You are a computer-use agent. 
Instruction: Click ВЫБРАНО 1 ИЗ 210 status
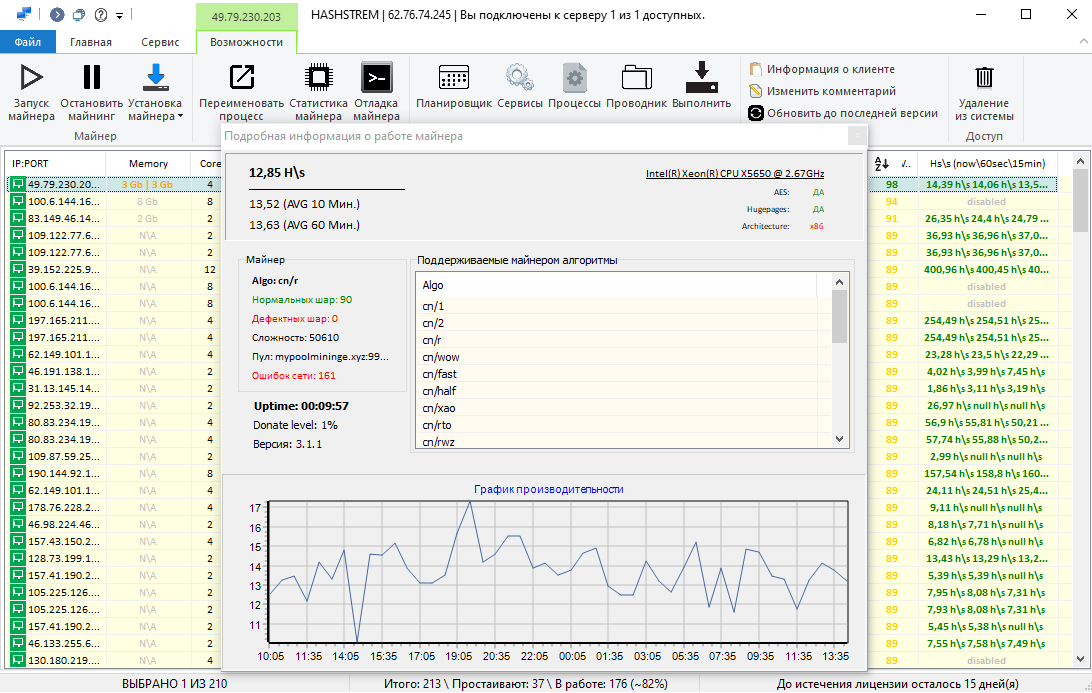tap(175, 684)
